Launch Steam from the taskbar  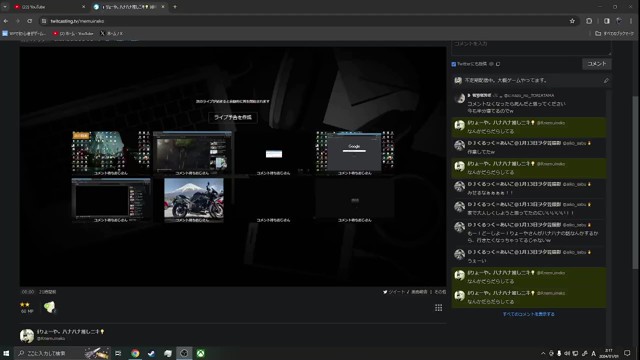coord(151,353)
